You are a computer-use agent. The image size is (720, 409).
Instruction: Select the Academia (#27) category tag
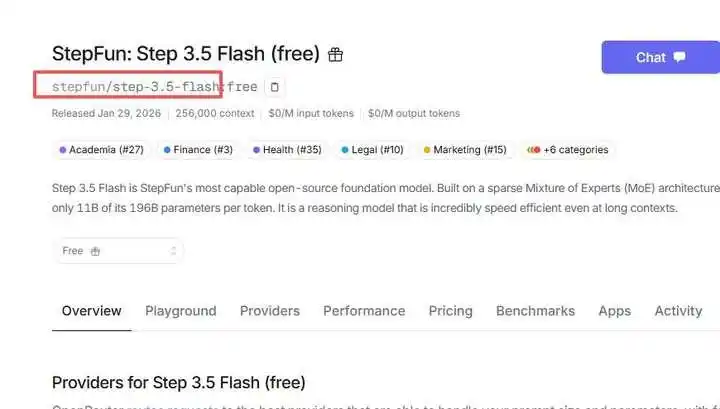point(102,150)
